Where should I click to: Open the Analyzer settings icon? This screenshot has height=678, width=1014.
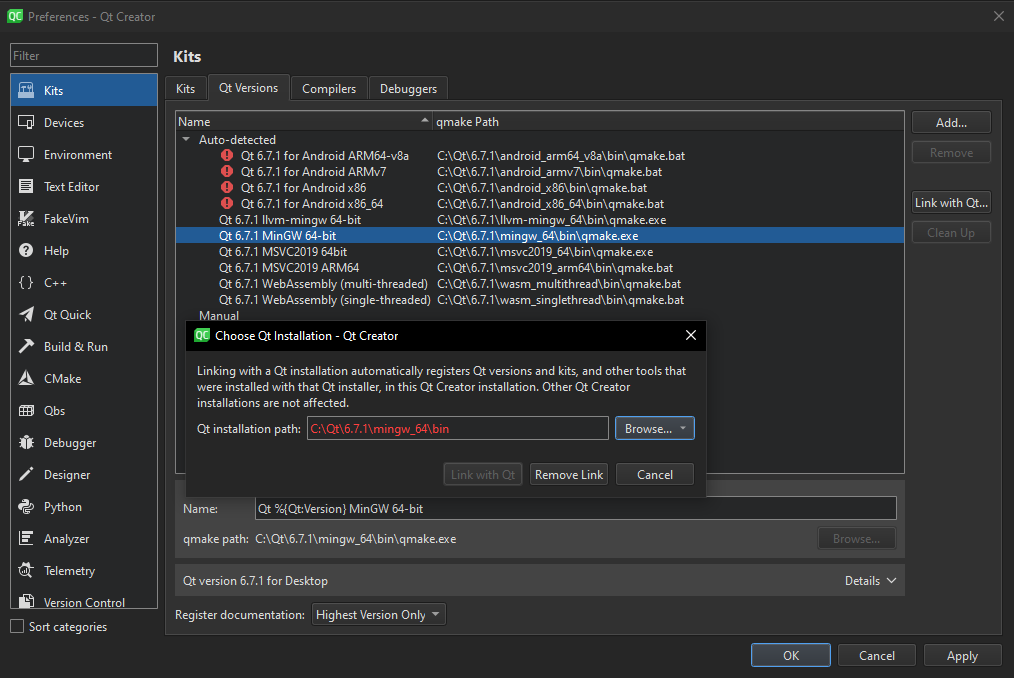(26, 538)
